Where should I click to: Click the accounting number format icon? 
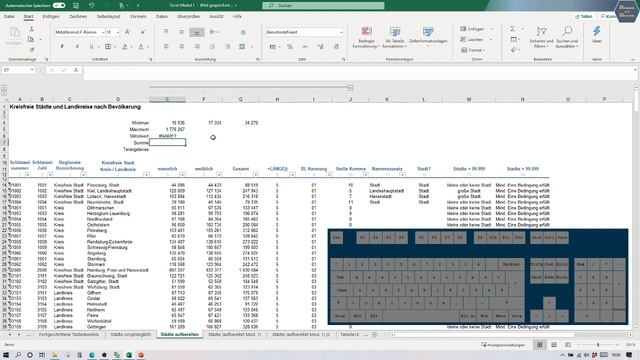tap(273, 47)
